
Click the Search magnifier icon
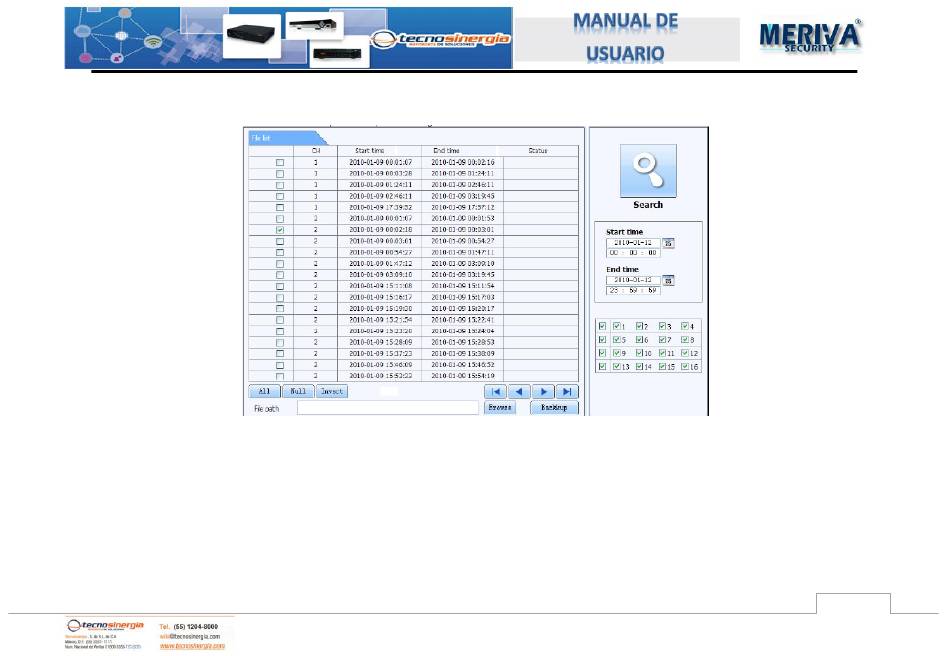pyautogui.click(x=648, y=171)
